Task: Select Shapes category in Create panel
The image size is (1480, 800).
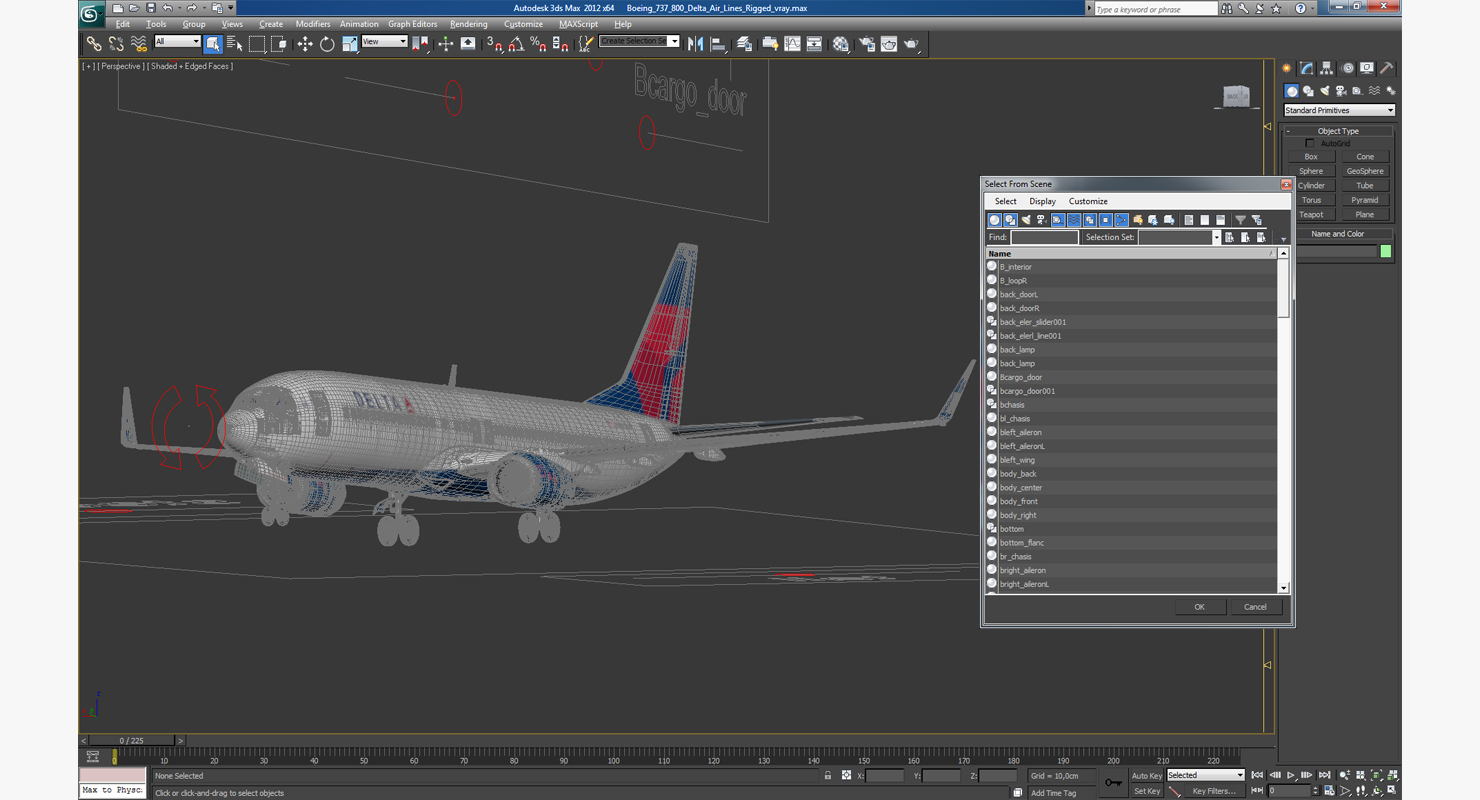Action: [x=1308, y=91]
